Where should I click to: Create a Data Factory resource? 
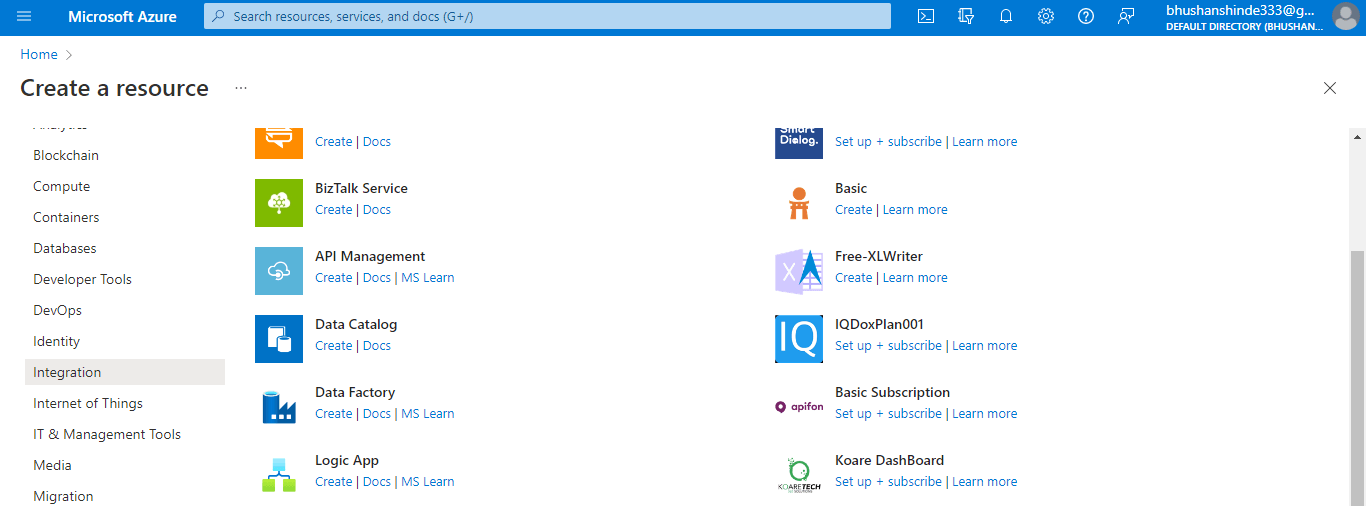click(333, 413)
